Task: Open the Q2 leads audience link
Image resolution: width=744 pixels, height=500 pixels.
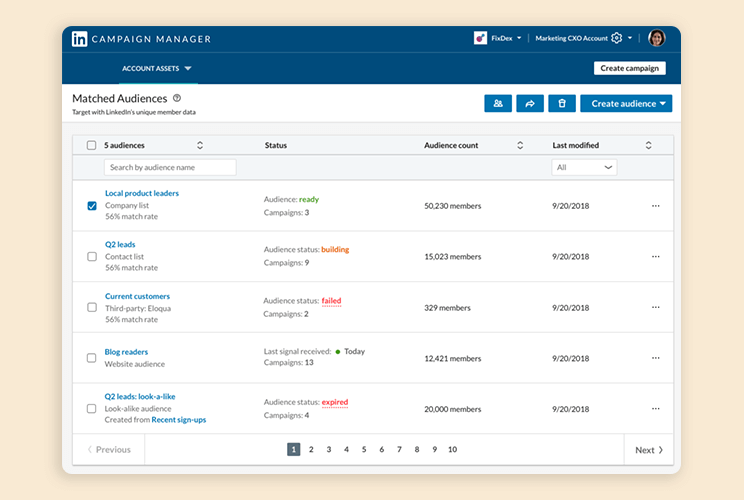Action: [x=120, y=244]
